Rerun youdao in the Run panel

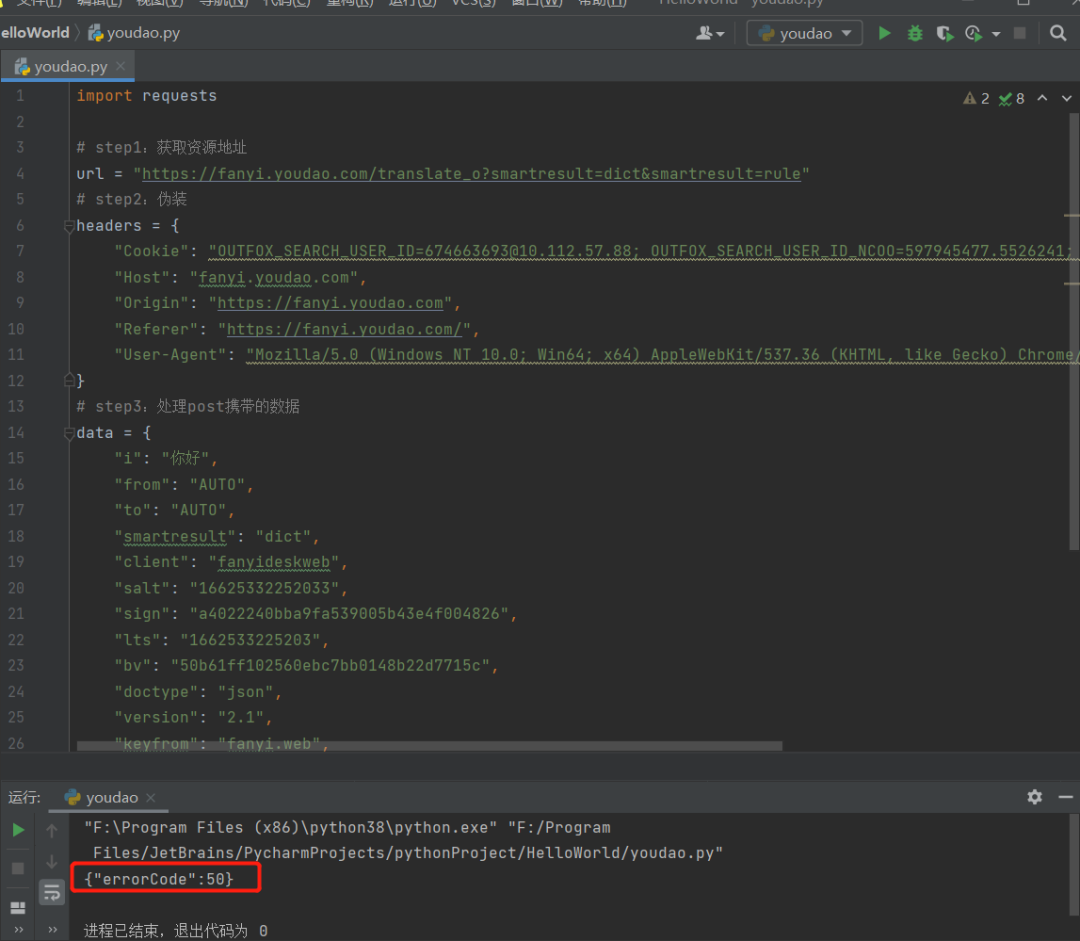(18, 829)
